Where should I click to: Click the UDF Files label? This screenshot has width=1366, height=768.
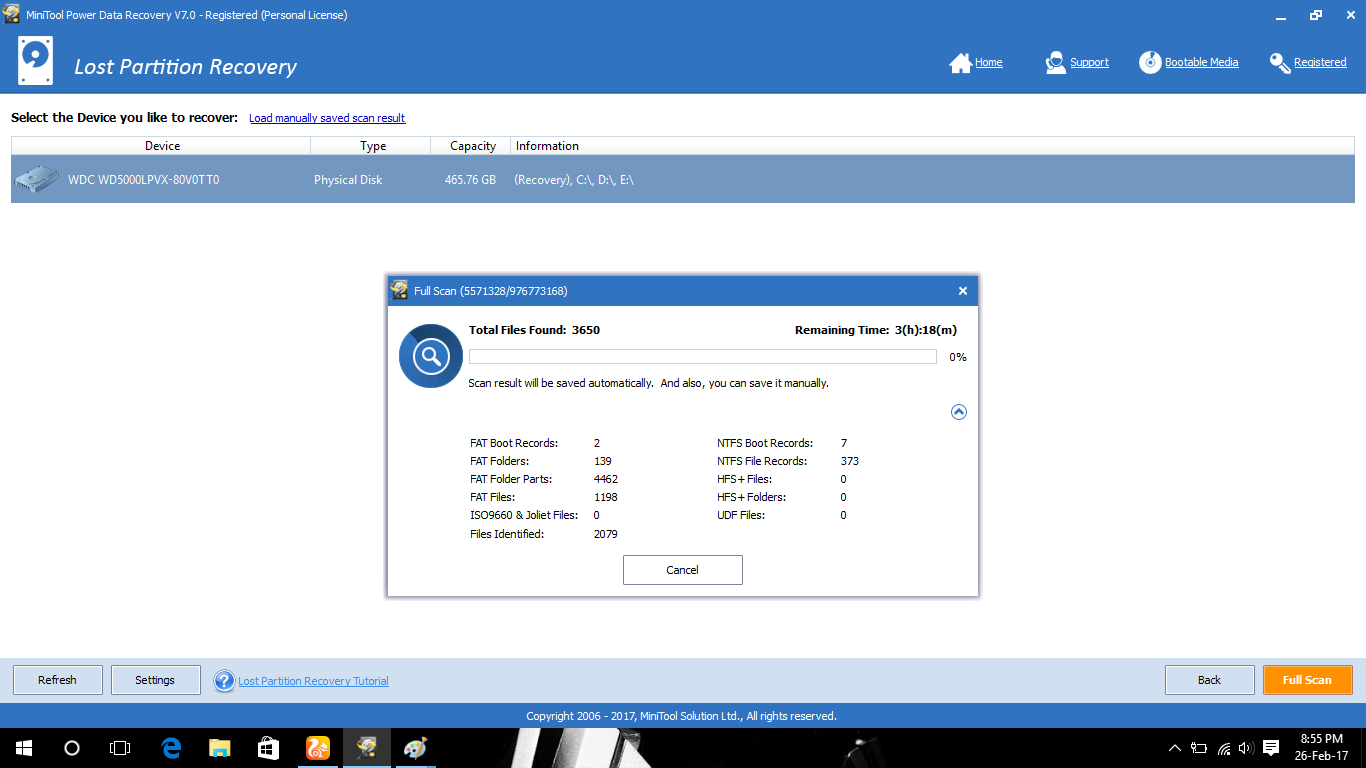click(741, 515)
